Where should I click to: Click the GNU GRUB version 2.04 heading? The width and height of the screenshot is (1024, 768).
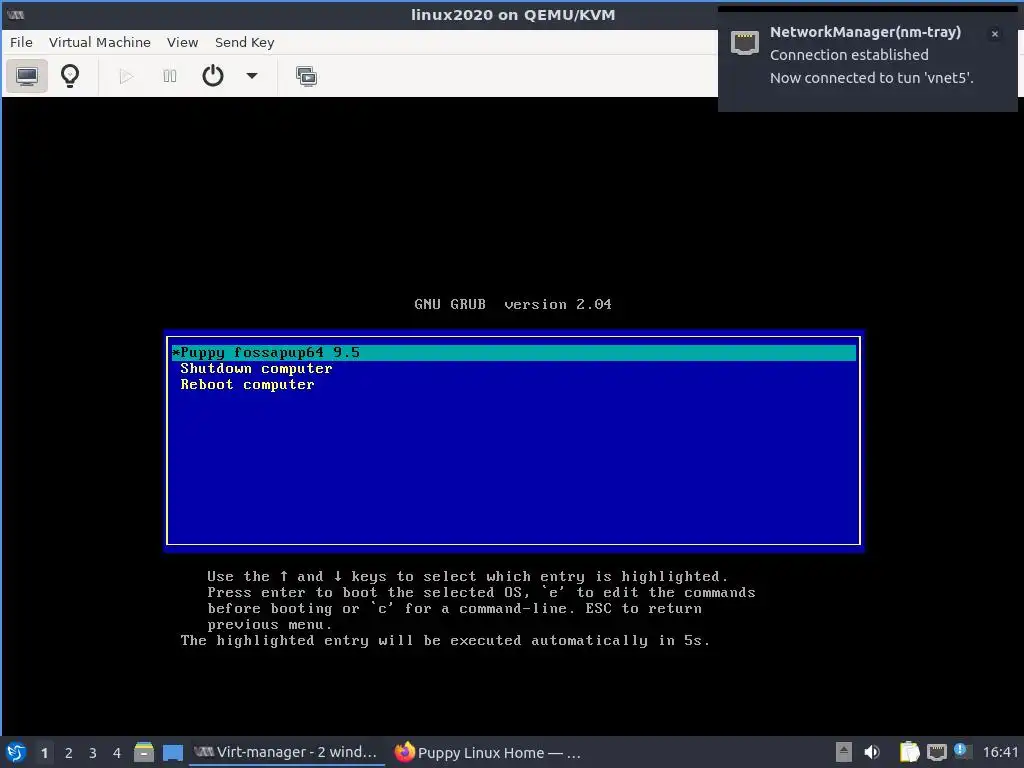513,304
